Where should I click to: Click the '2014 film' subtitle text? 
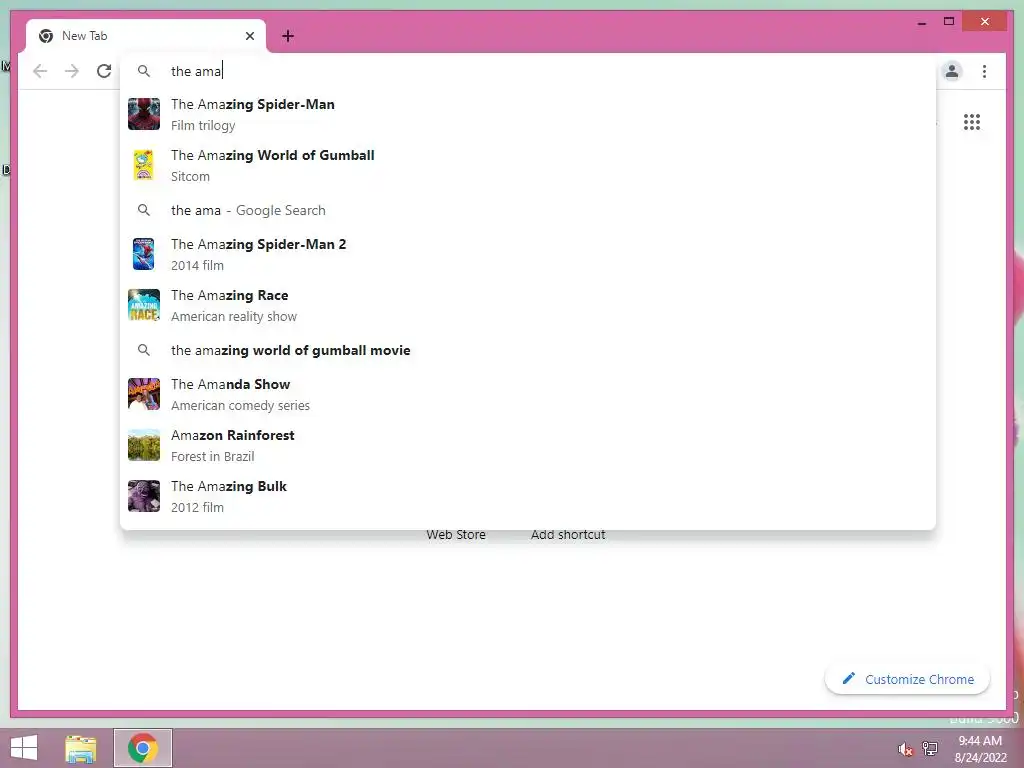coord(197,266)
